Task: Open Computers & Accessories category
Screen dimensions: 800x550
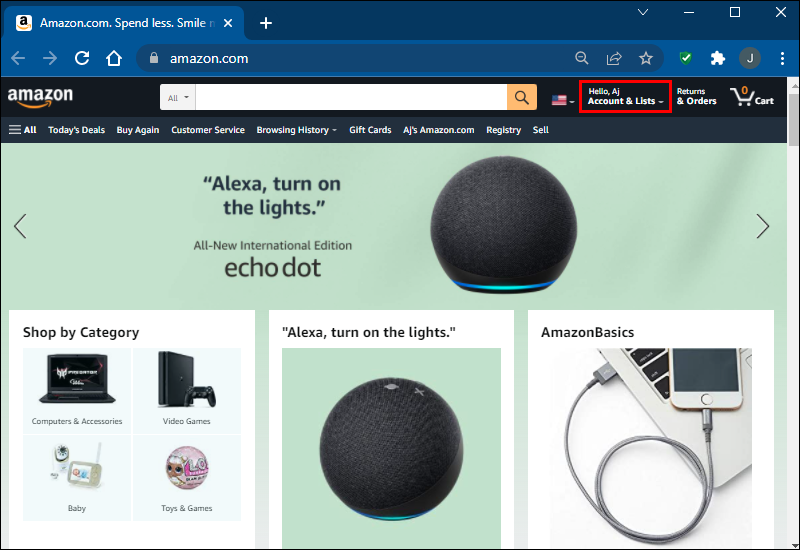Action: [77, 391]
